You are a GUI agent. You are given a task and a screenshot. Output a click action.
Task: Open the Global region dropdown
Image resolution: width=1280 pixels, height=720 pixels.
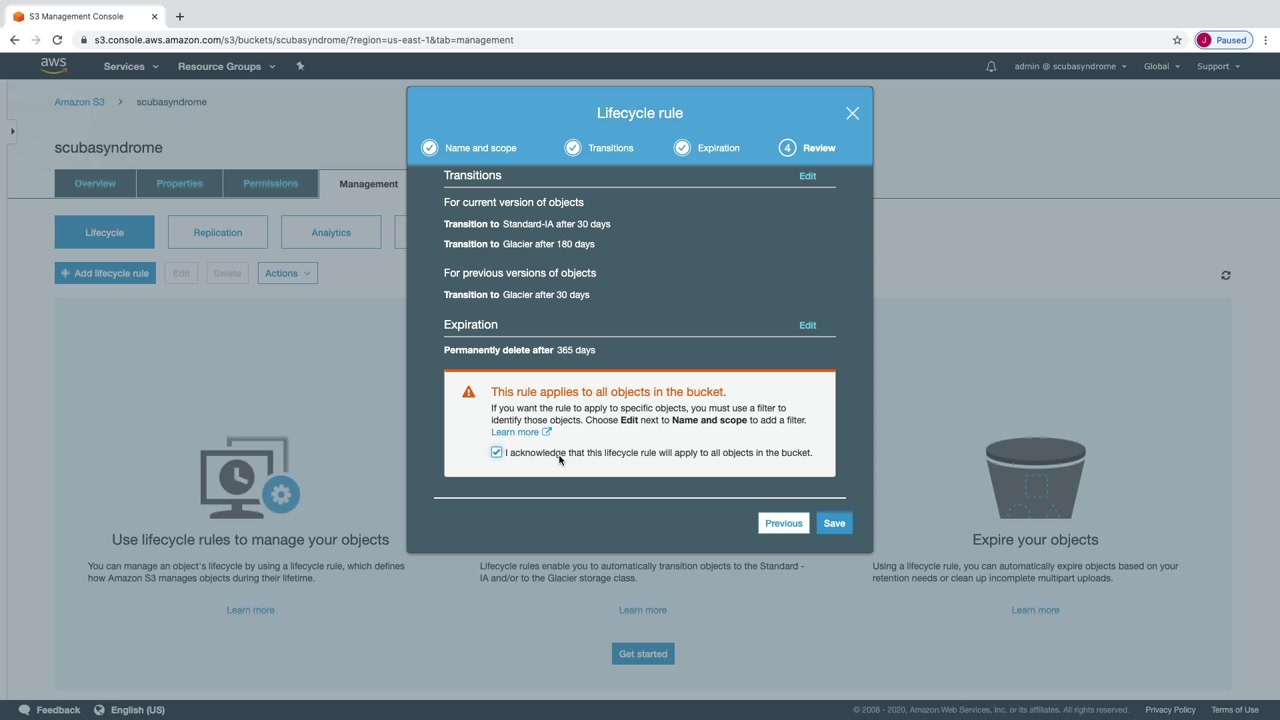[x=1162, y=67]
